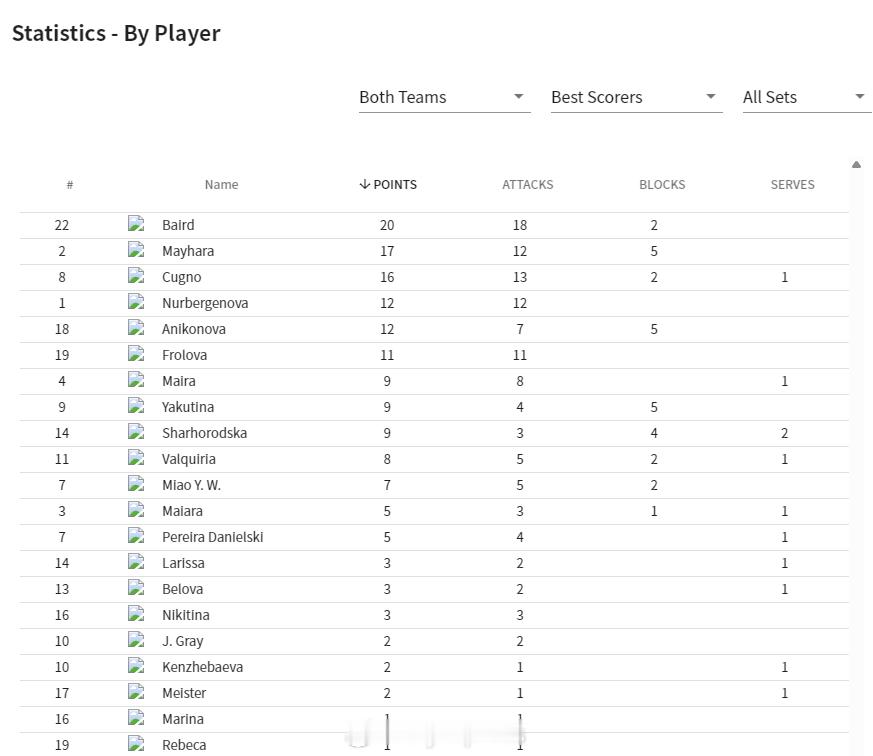Click Pereira Danielski's photo icon
The width and height of the screenshot is (873, 756).
[136, 537]
